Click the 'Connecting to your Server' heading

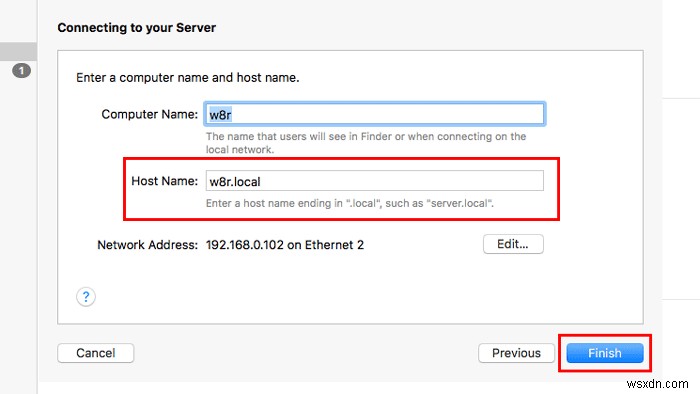(x=137, y=28)
